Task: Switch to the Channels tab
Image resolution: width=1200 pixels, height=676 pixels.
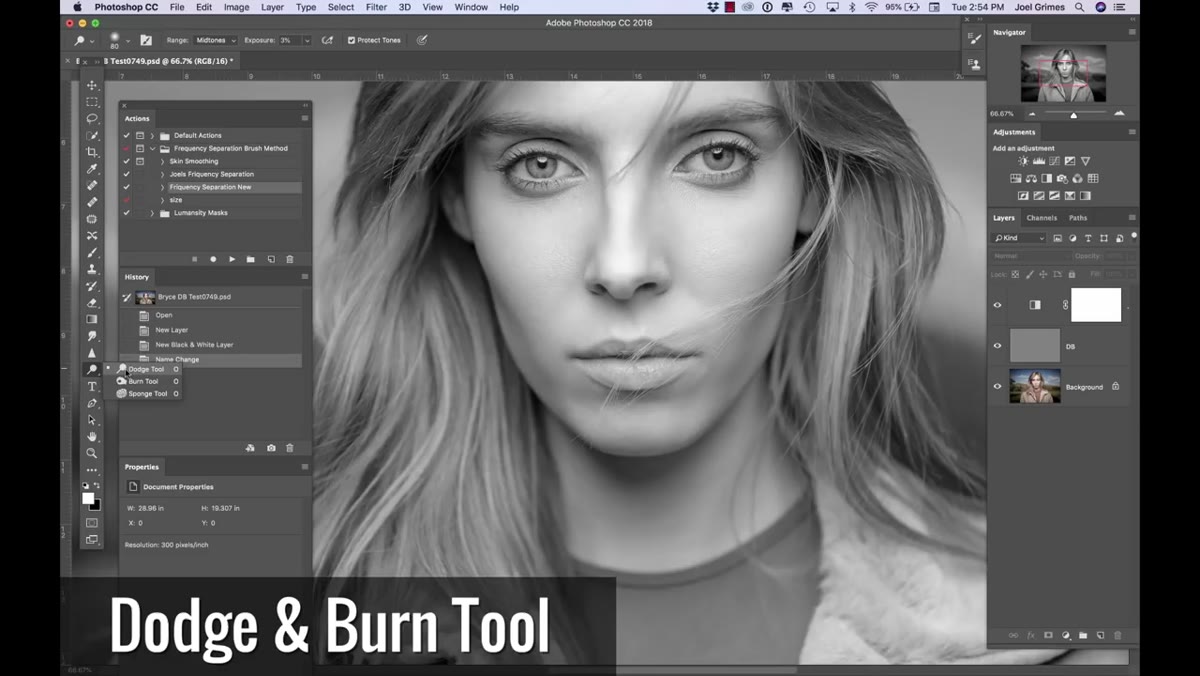Action: 1041,217
